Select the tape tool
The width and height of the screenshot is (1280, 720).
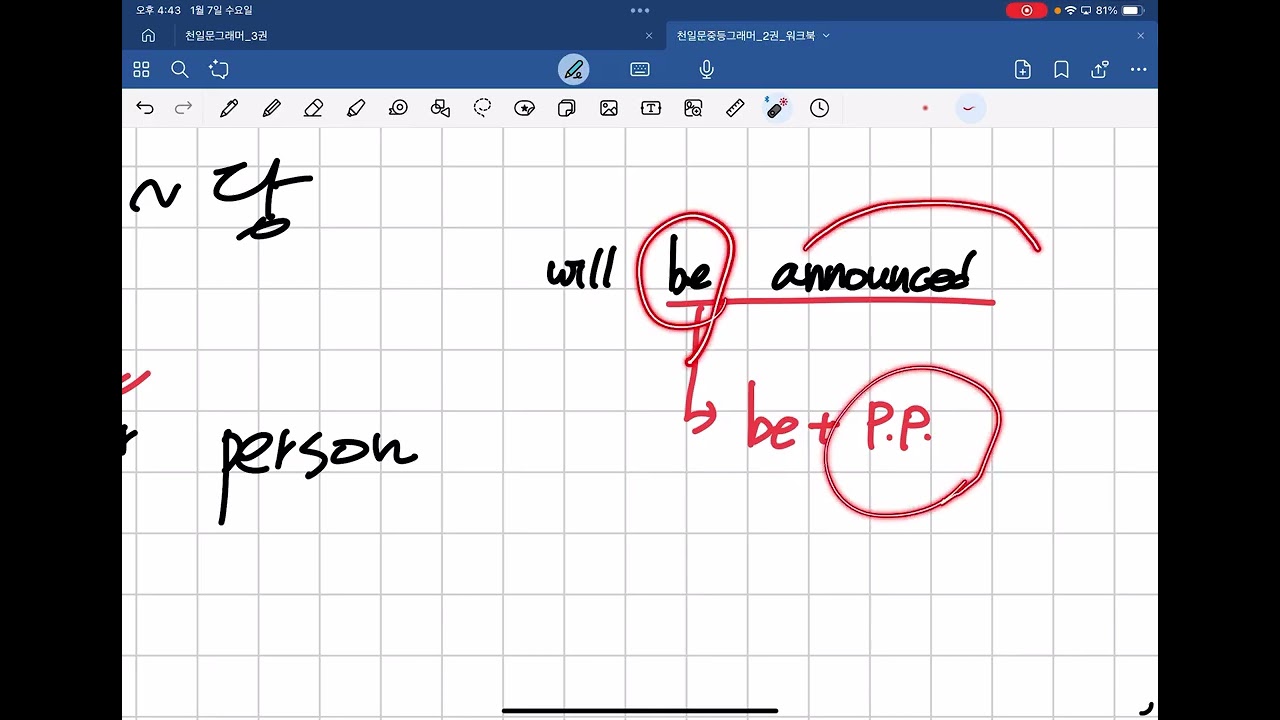point(398,108)
